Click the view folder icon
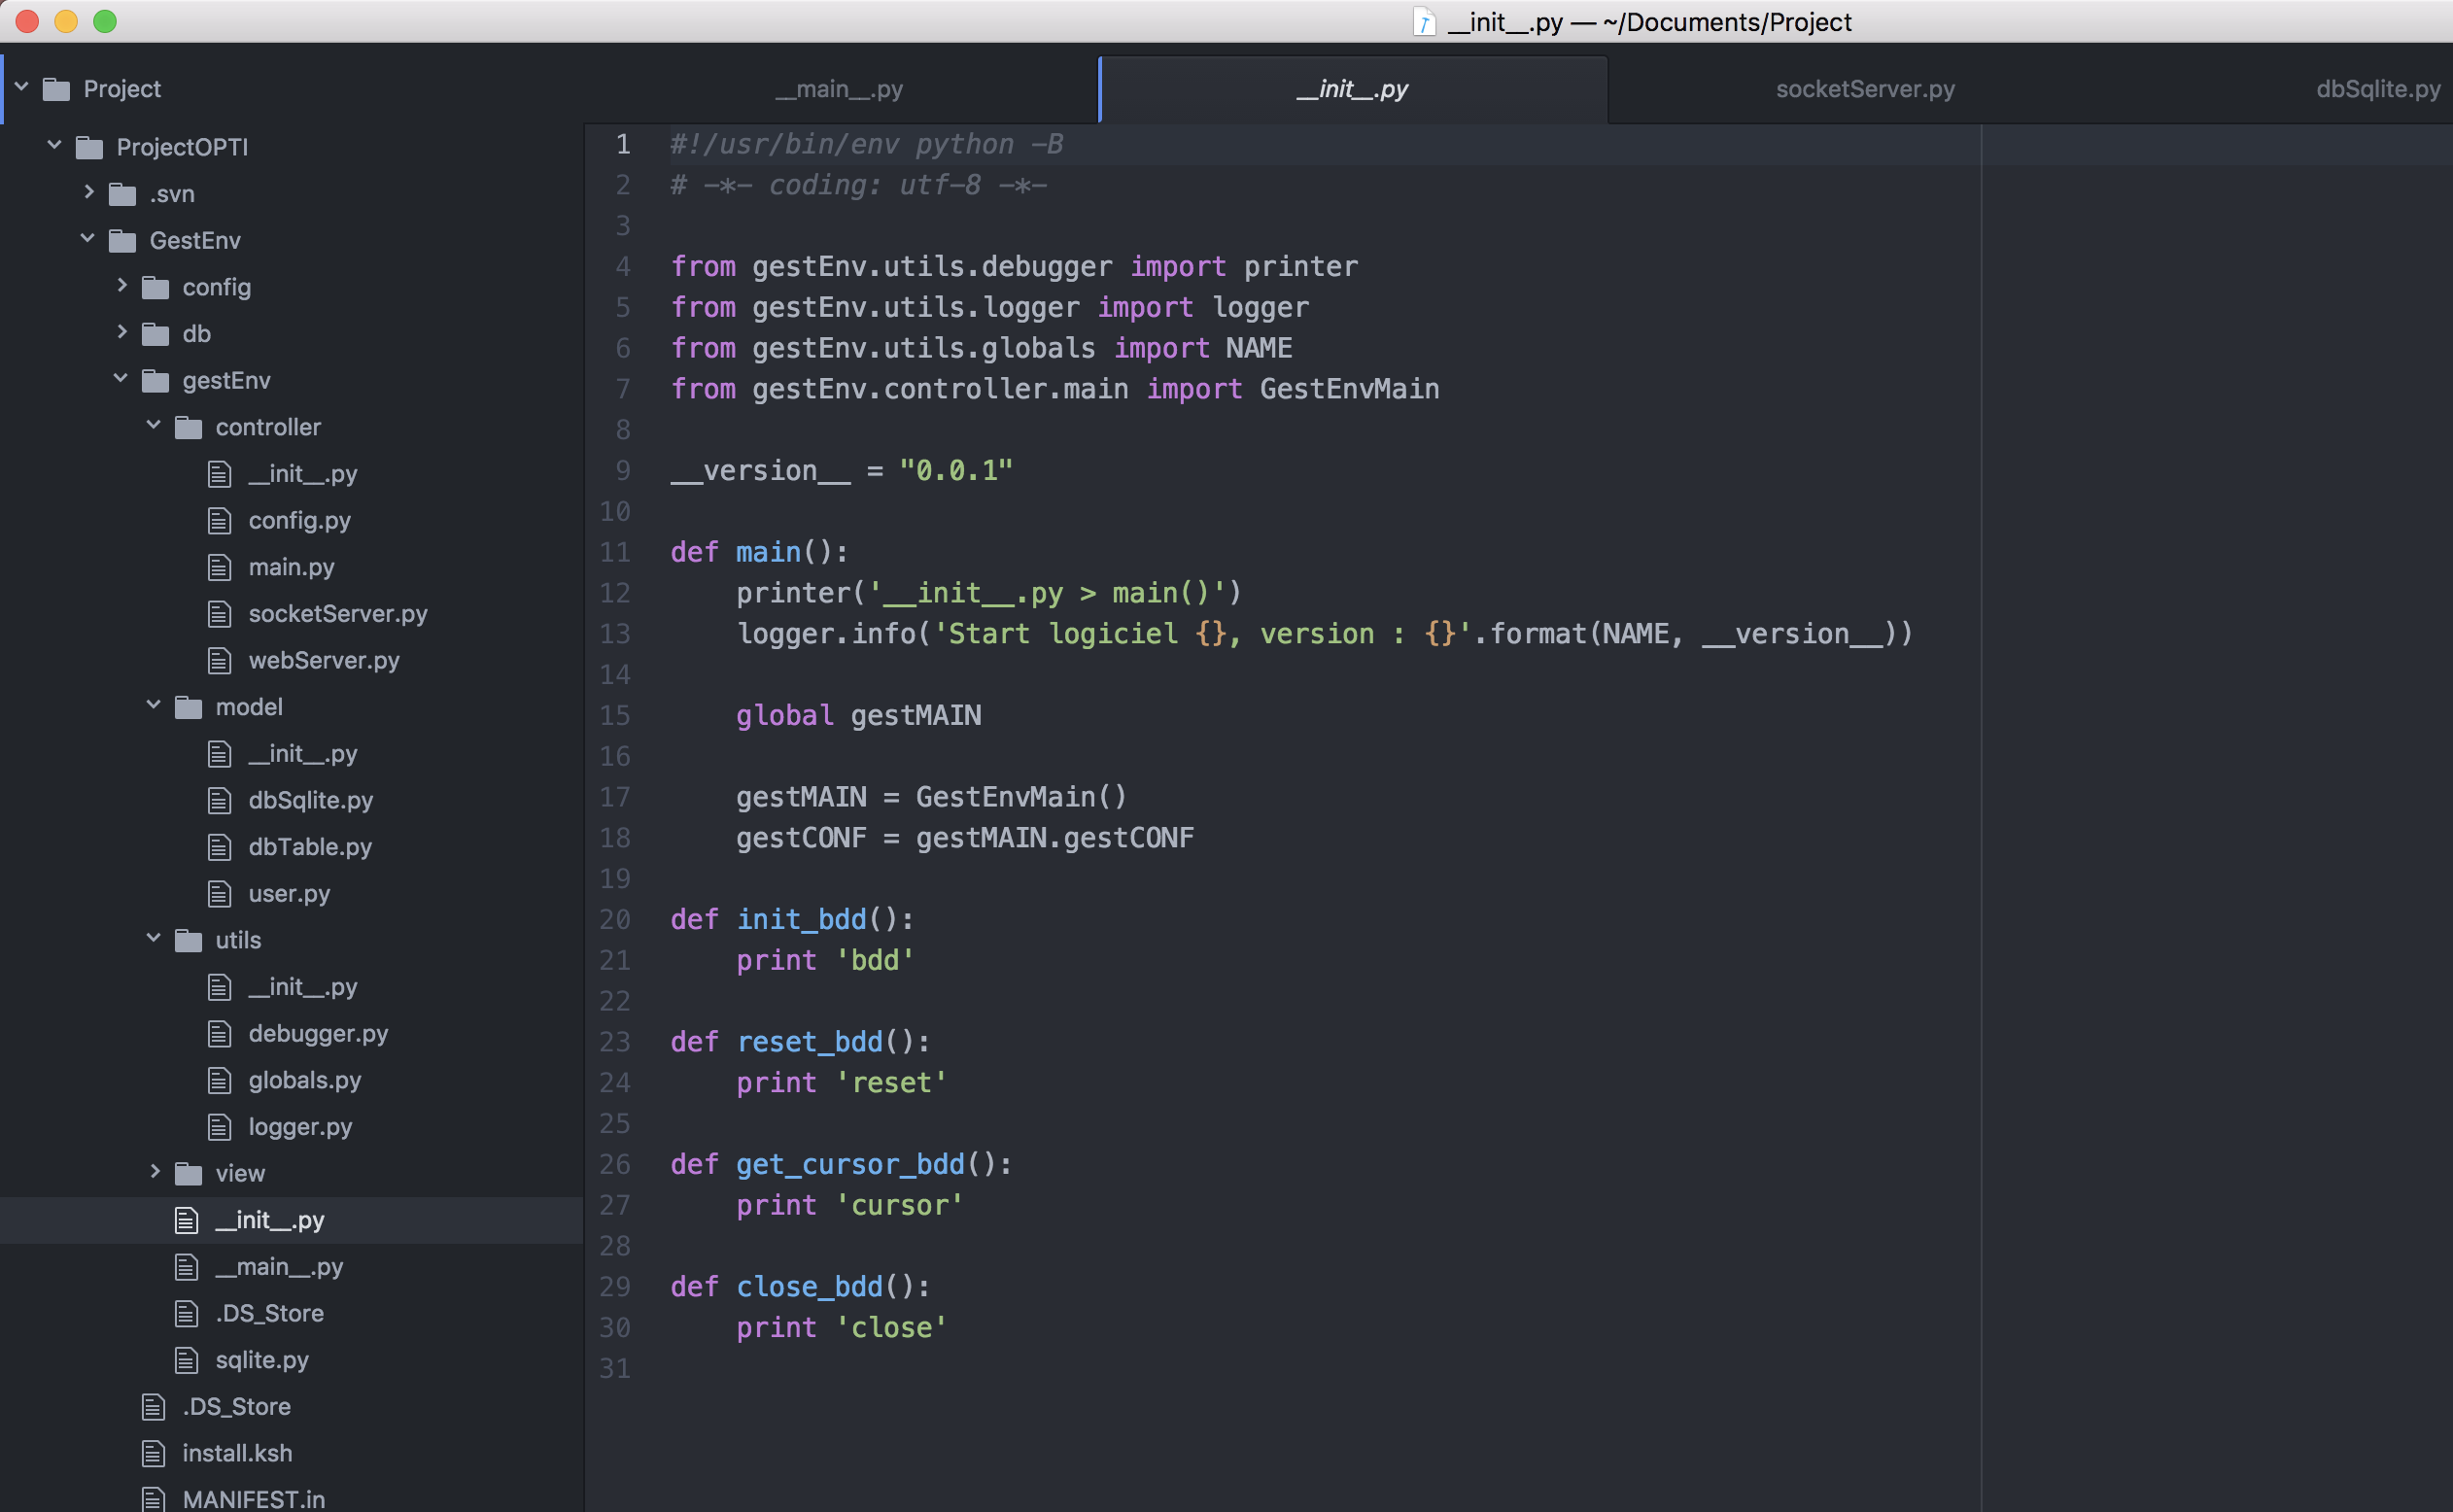Image resolution: width=2453 pixels, height=1512 pixels. tap(188, 1174)
